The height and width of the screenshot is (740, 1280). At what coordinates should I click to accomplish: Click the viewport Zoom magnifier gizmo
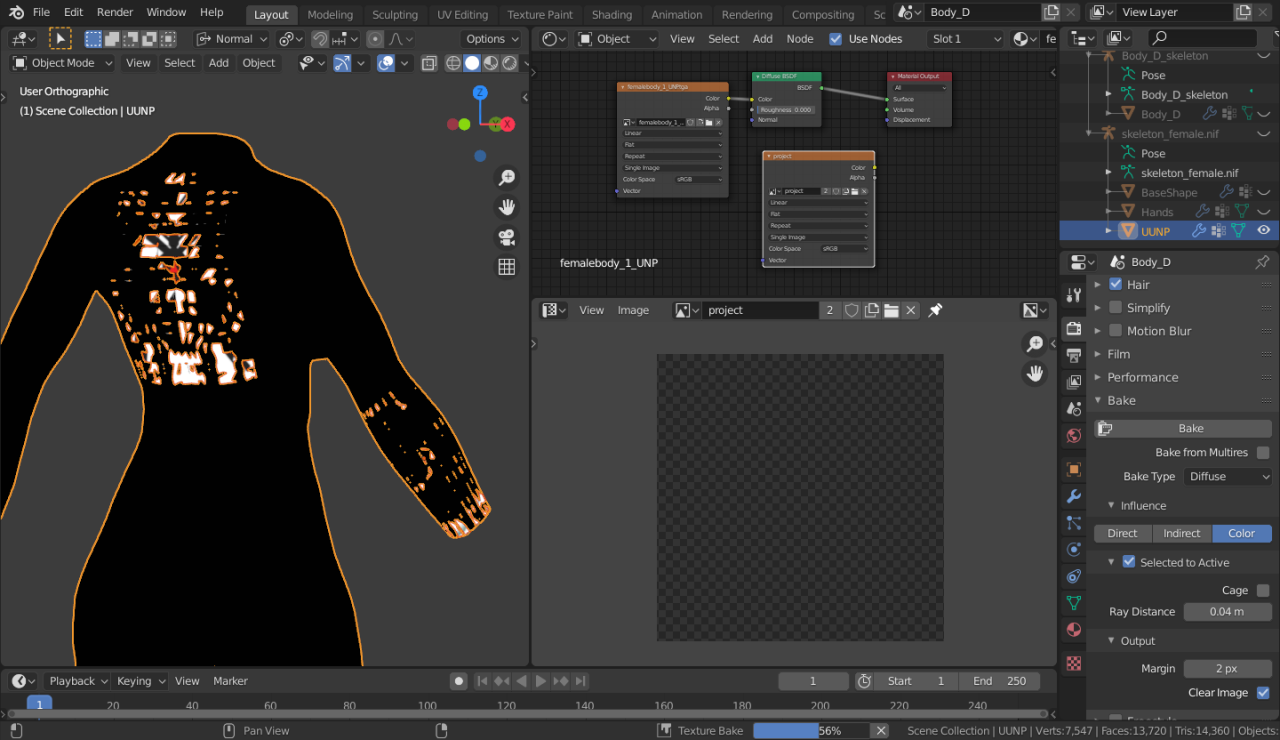(x=507, y=177)
